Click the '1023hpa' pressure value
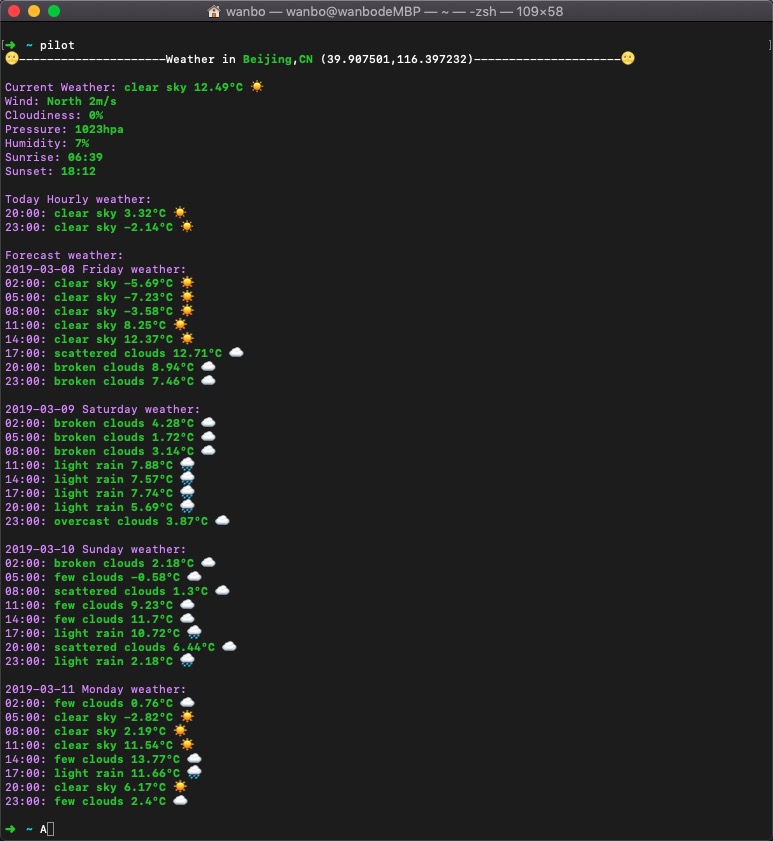The height and width of the screenshot is (841, 773). 99,129
